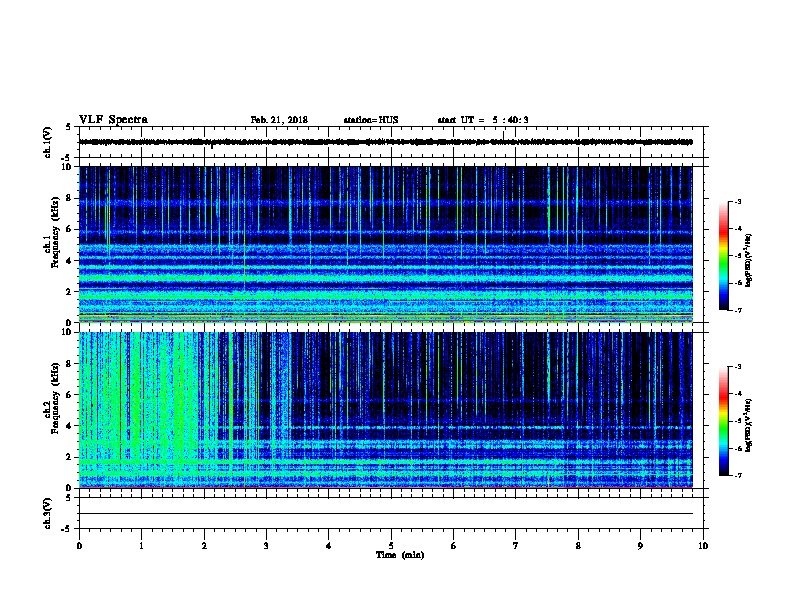Image resolution: width=792 pixels, height=612 pixels.
Task: Click the ch.2 color scale bar
Action: (724, 421)
